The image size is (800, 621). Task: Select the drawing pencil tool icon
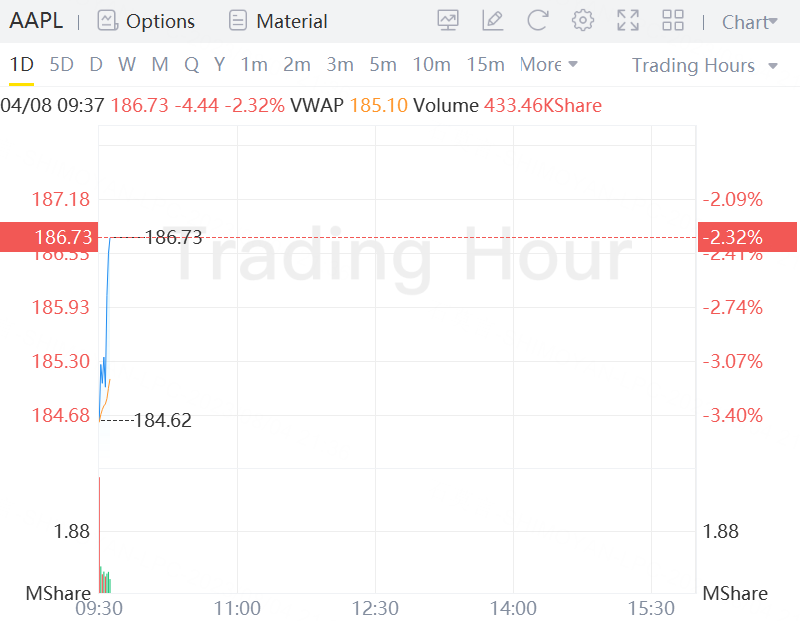[x=493, y=21]
